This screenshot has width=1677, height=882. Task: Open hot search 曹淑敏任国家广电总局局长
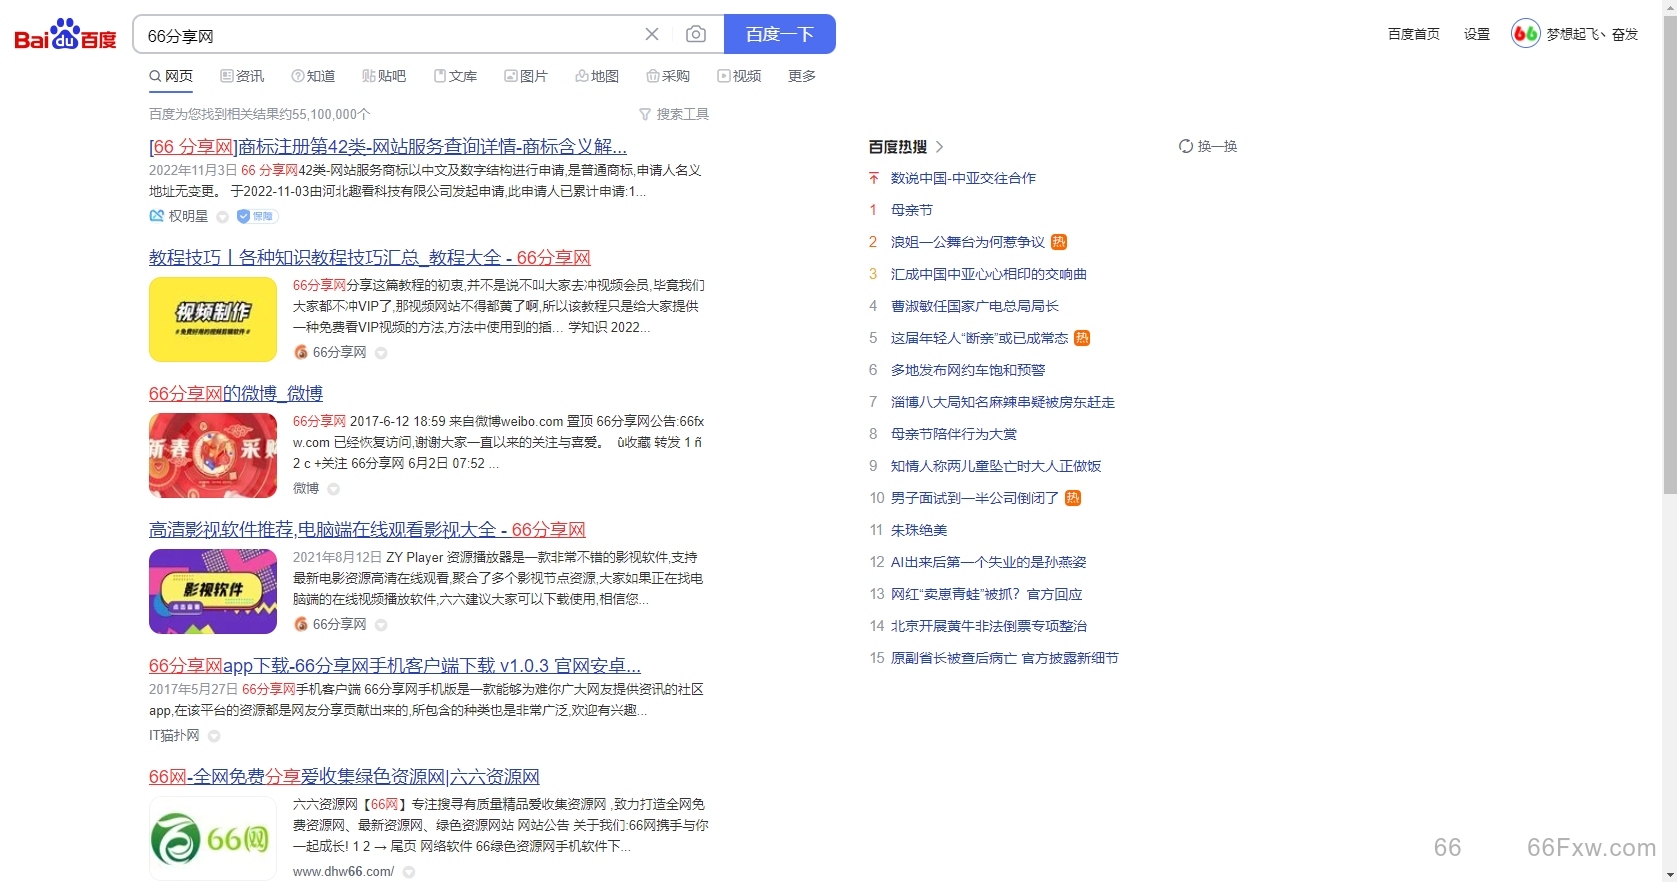coord(975,306)
